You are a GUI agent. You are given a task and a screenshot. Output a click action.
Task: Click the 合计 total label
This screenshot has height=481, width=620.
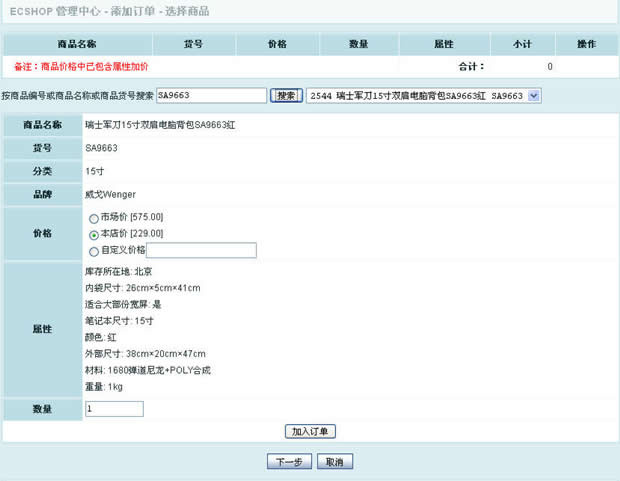click(x=471, y=67)
